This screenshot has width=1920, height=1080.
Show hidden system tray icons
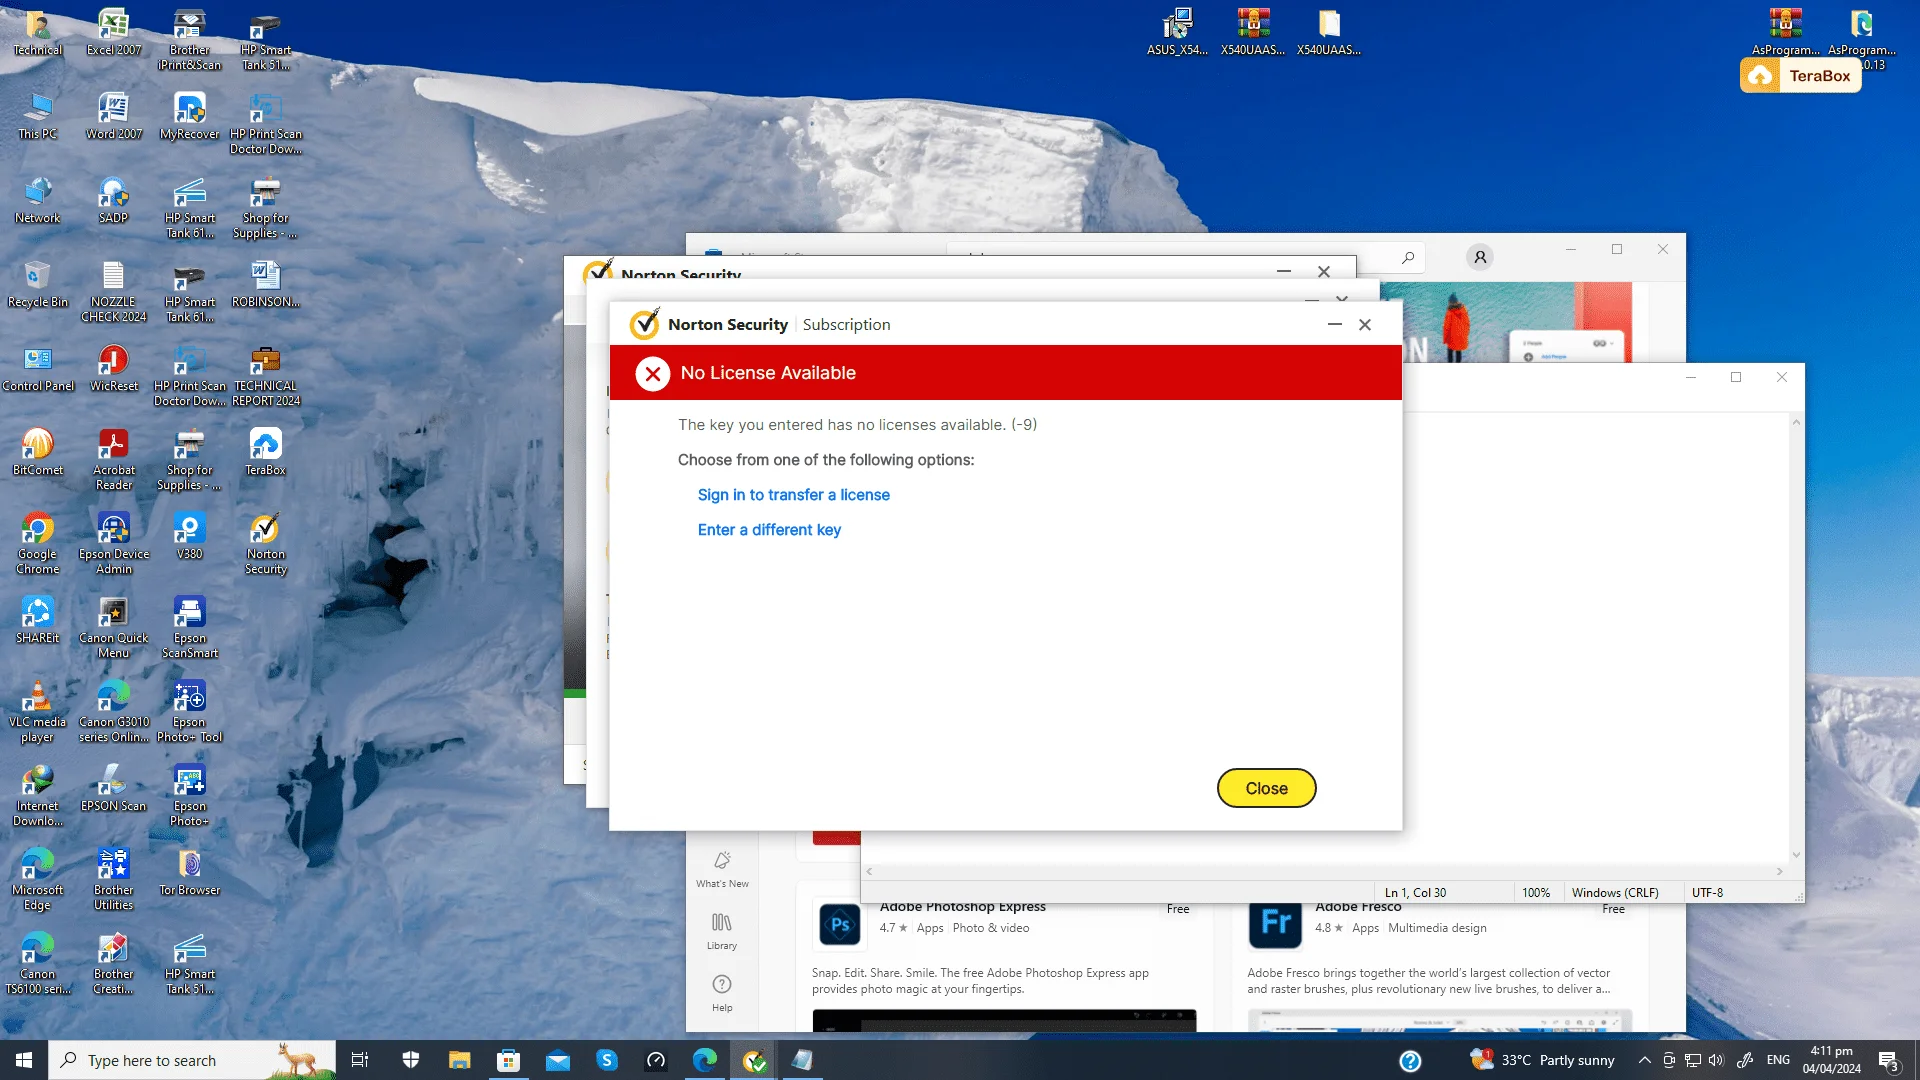click(x=1644, y=1060)
